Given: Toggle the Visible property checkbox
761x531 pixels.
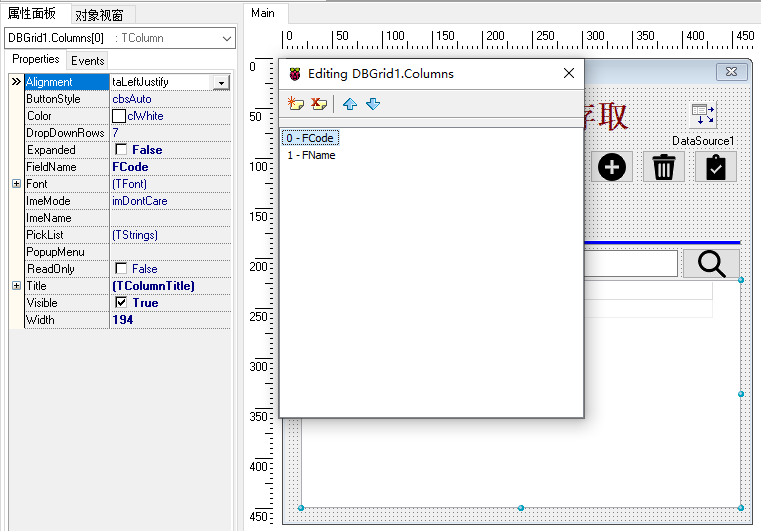Looking at the screenshot, I should [x=121, y=302].
